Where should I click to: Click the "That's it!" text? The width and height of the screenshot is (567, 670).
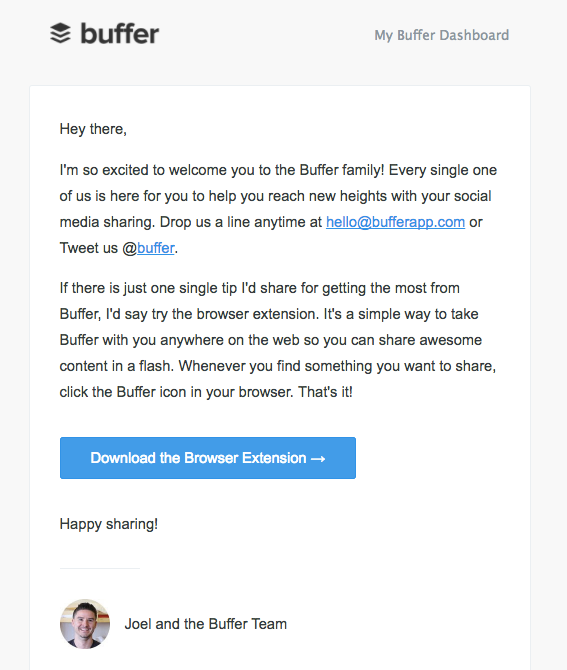point(325,392)
